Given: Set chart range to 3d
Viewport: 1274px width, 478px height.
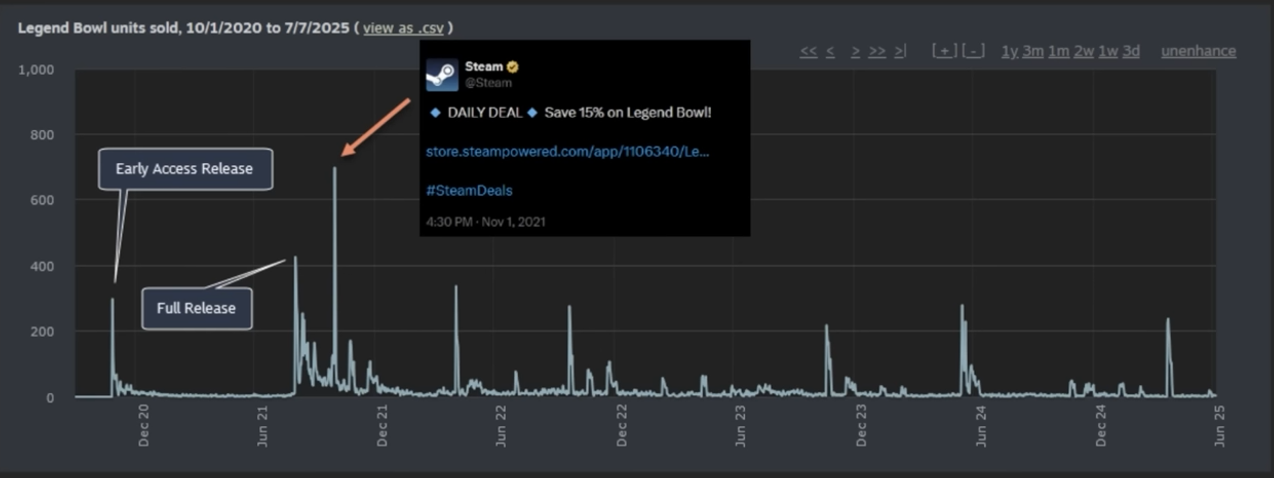Looking at the screenshot, I should (x=1131, y=51).
